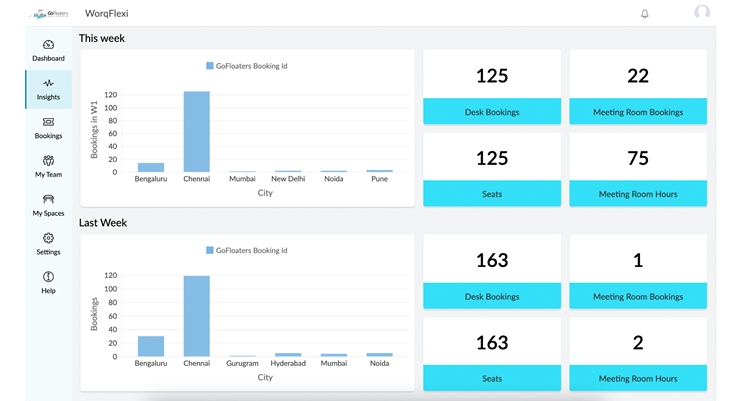Open the Bookings ticket icon
This screenshot has width=753, height=401.
pos(48,122)
